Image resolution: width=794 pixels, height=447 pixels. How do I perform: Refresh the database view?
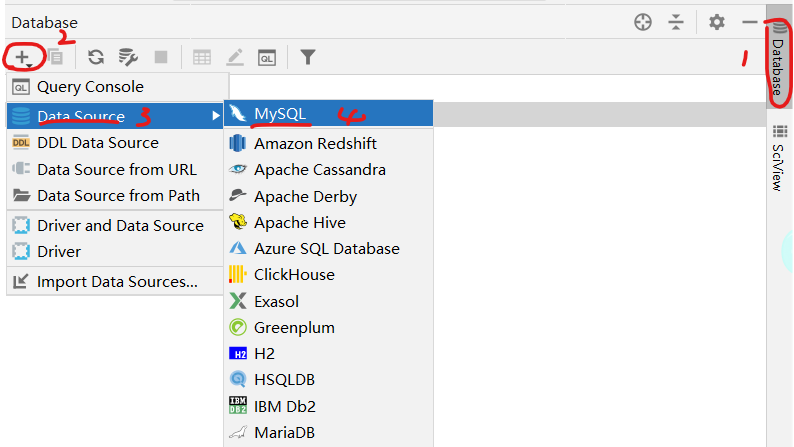(x=96, y=57)
